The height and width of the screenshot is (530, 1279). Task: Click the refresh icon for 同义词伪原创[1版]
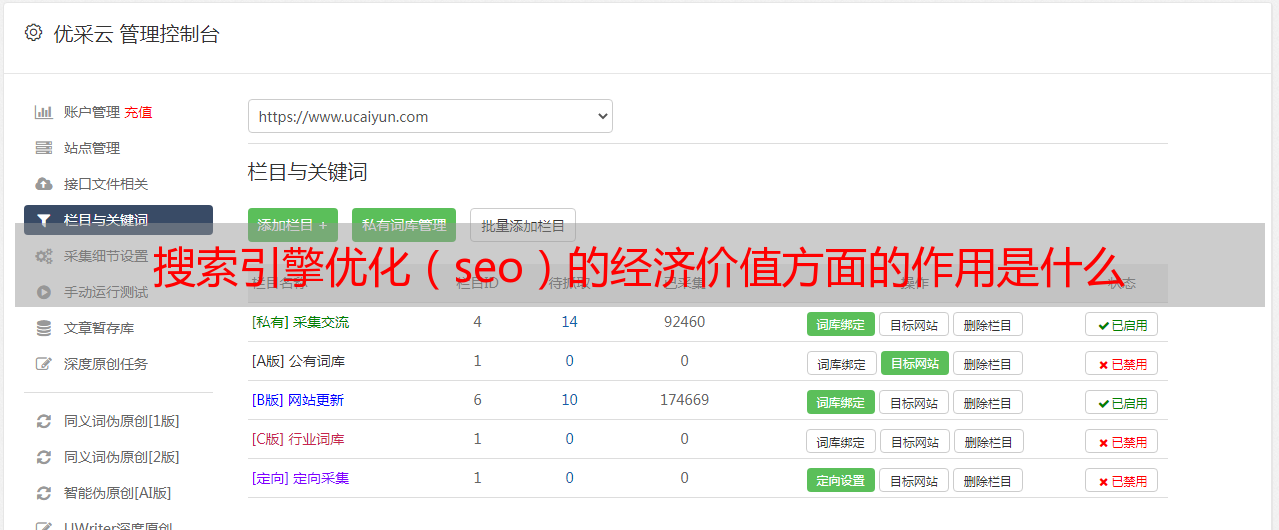(x=44, y=421)
